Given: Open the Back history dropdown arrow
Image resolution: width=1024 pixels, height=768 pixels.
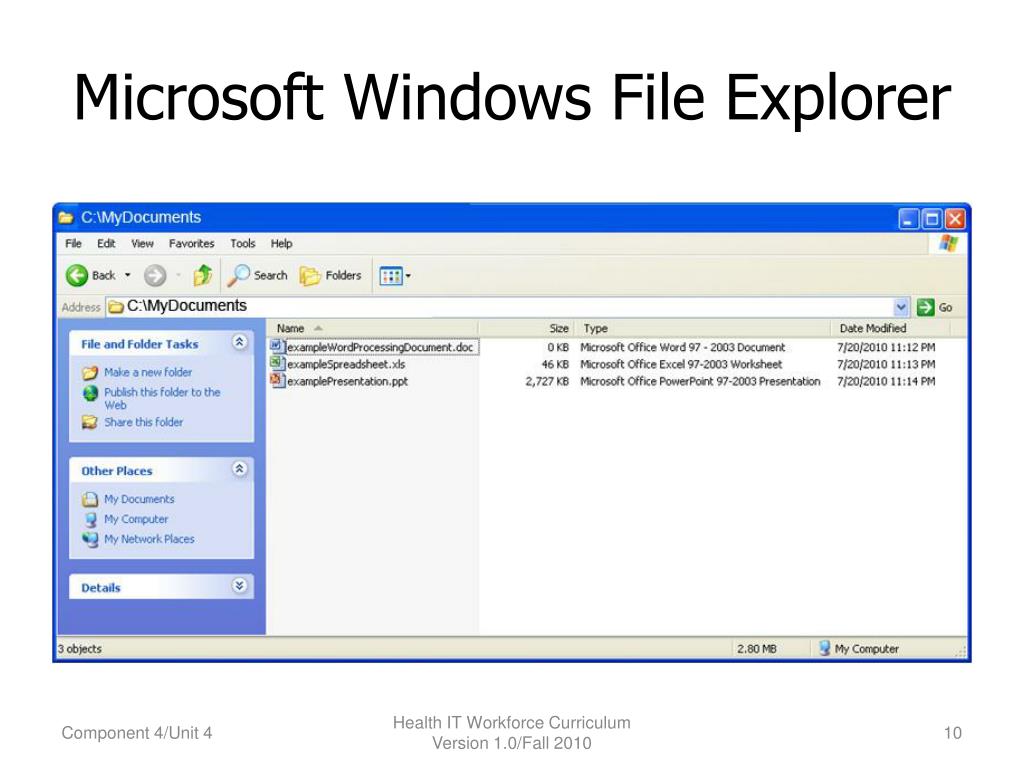Looking at the screenshot, I should coord(128,276).
